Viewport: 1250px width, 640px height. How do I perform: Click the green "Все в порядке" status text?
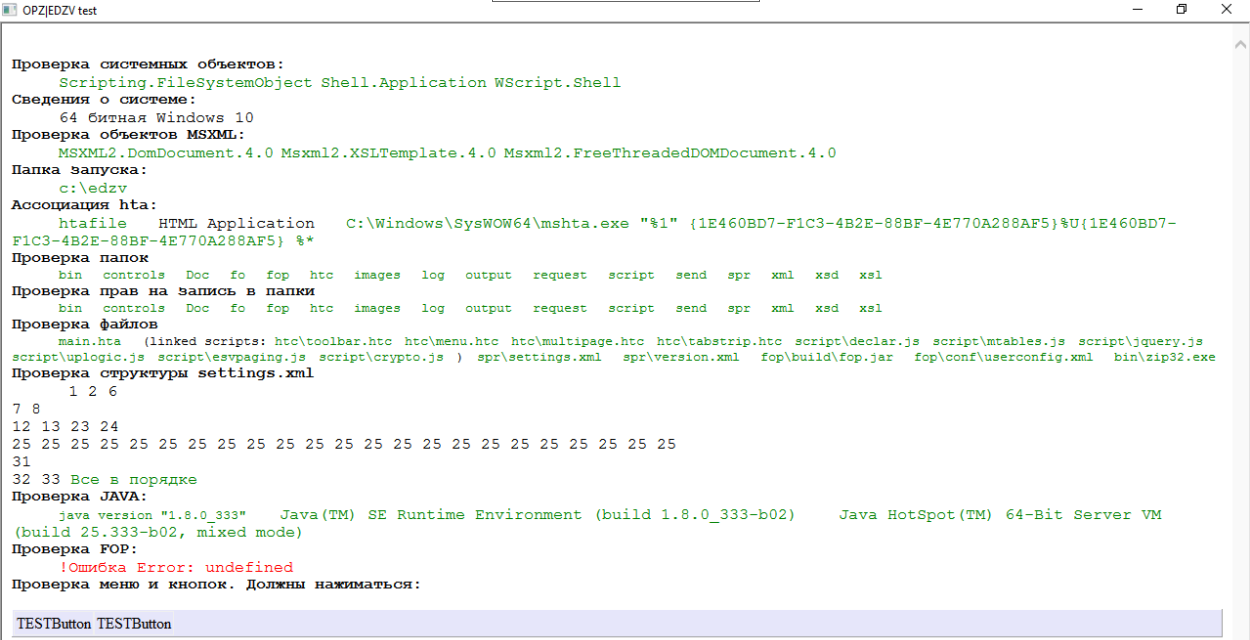click(x=134, y=479)
